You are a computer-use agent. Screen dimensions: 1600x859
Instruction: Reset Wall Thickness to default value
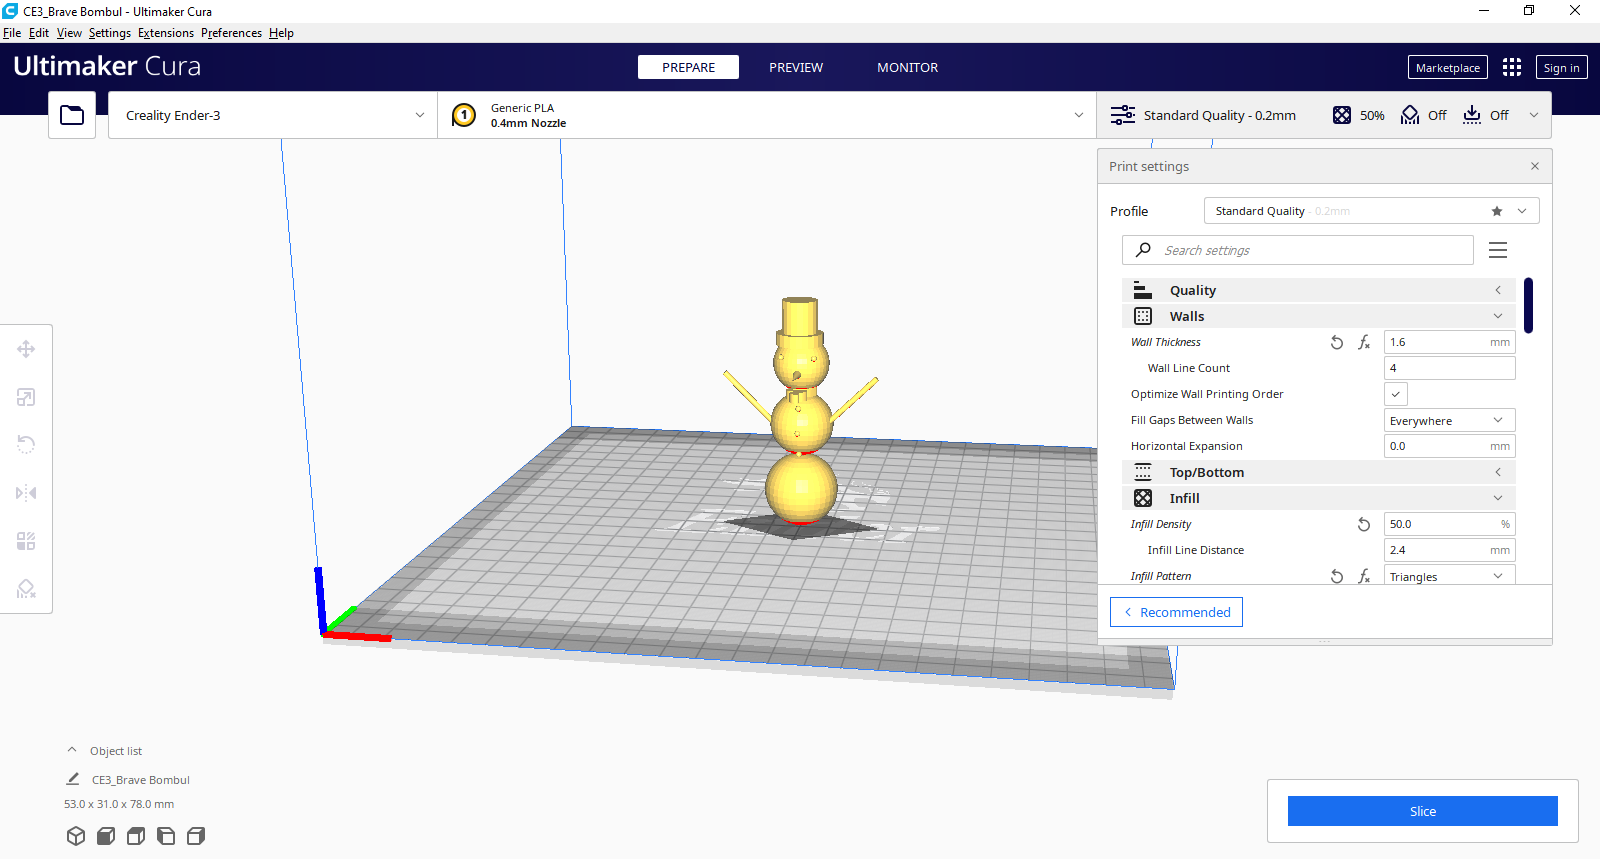click(1337, 342)
